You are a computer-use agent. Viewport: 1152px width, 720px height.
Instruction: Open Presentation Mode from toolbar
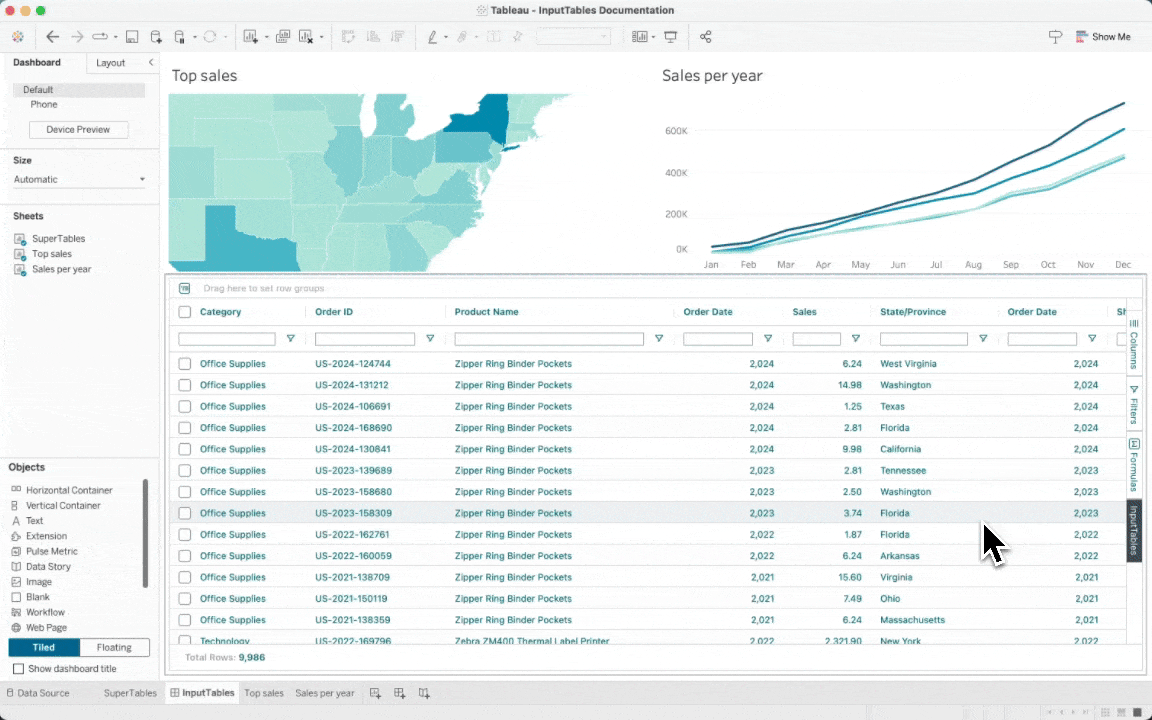click(x=670, y=37)
